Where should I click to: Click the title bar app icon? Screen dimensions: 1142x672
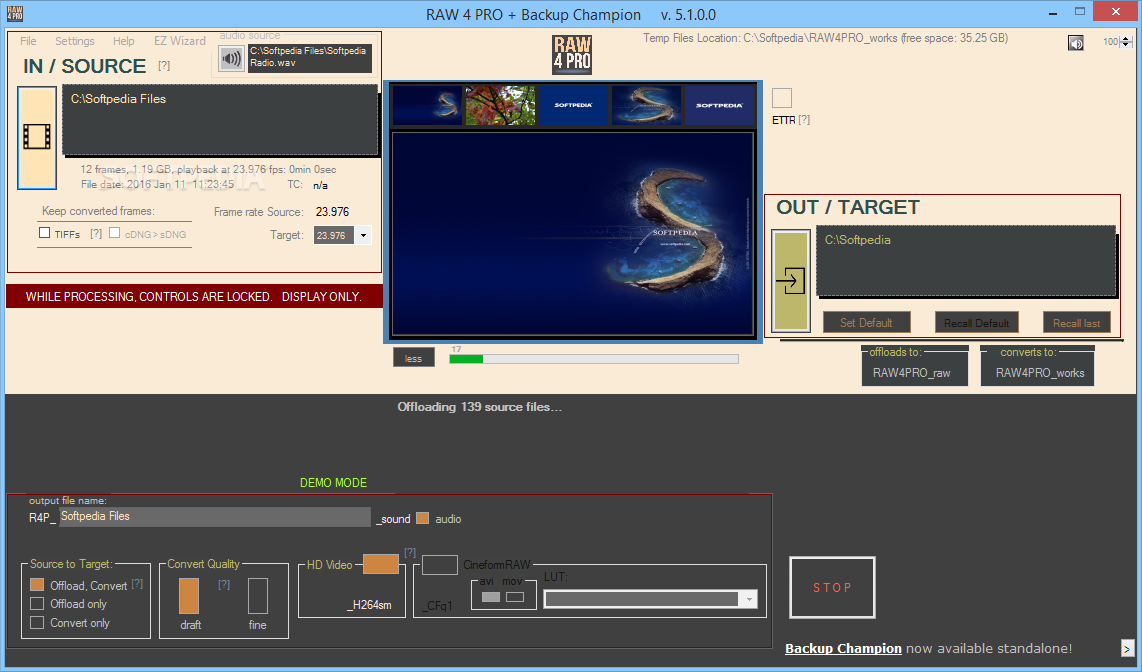coord(15,14)
